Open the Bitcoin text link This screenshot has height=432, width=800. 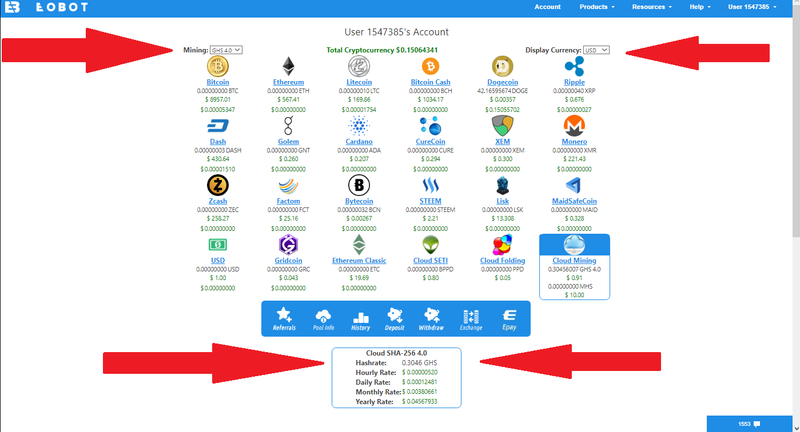click(x=218, y=82)
